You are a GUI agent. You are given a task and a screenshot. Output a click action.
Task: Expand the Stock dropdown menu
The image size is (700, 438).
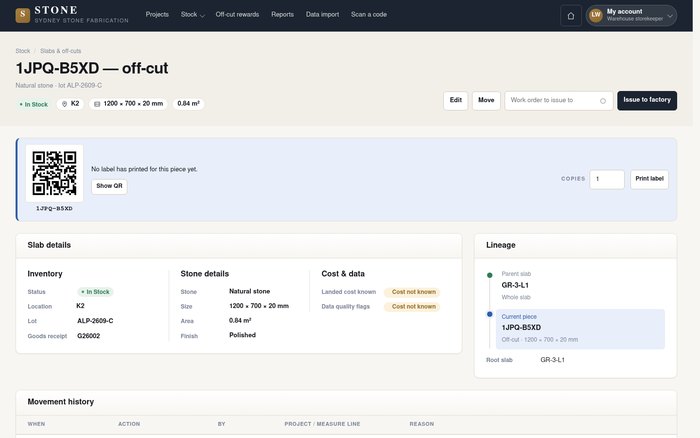(192, 15)
